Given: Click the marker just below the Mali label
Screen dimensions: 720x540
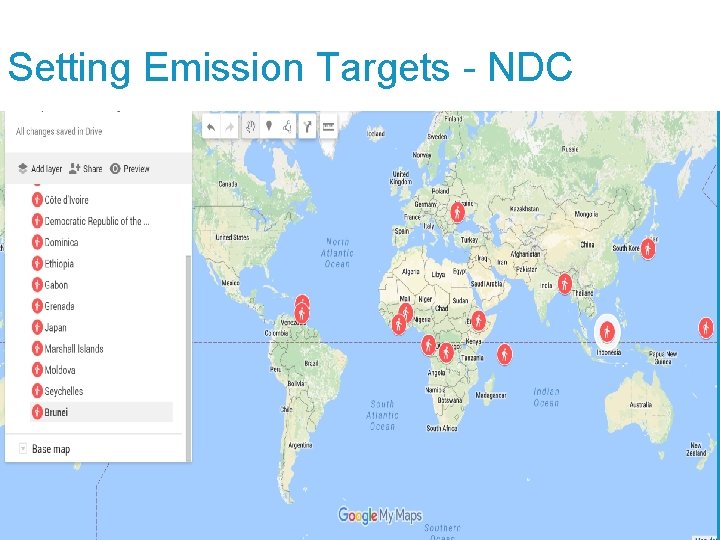Looking at the screenshot, I should pos(405,313).
